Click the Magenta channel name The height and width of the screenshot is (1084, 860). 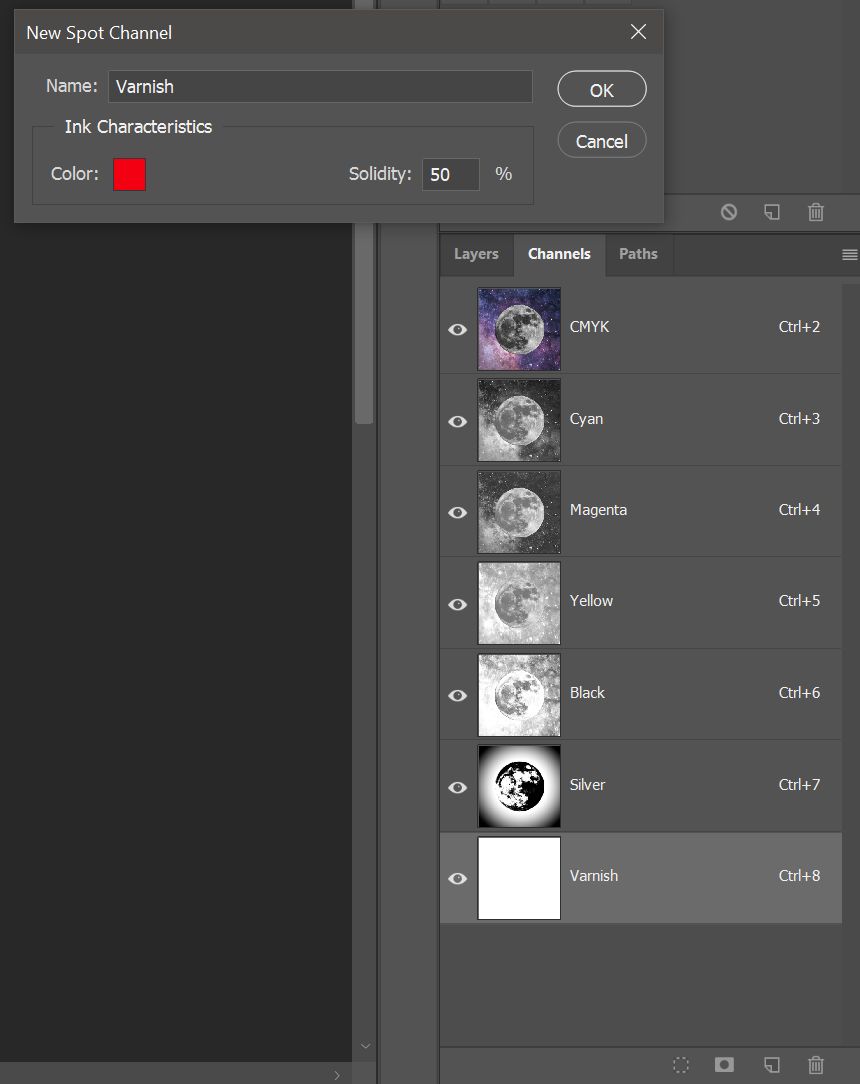click(598, 510)
